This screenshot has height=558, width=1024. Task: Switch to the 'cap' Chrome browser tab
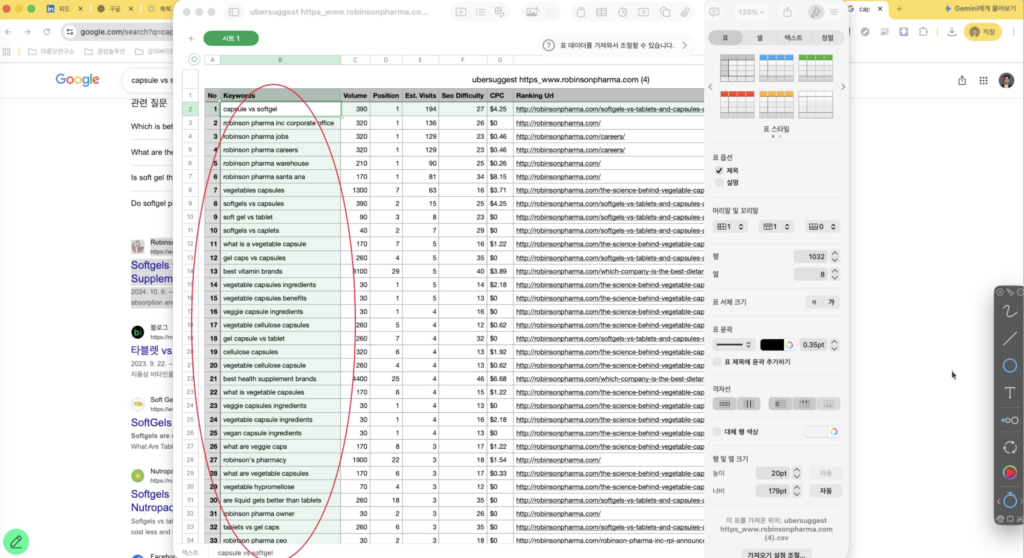[863, 9]
